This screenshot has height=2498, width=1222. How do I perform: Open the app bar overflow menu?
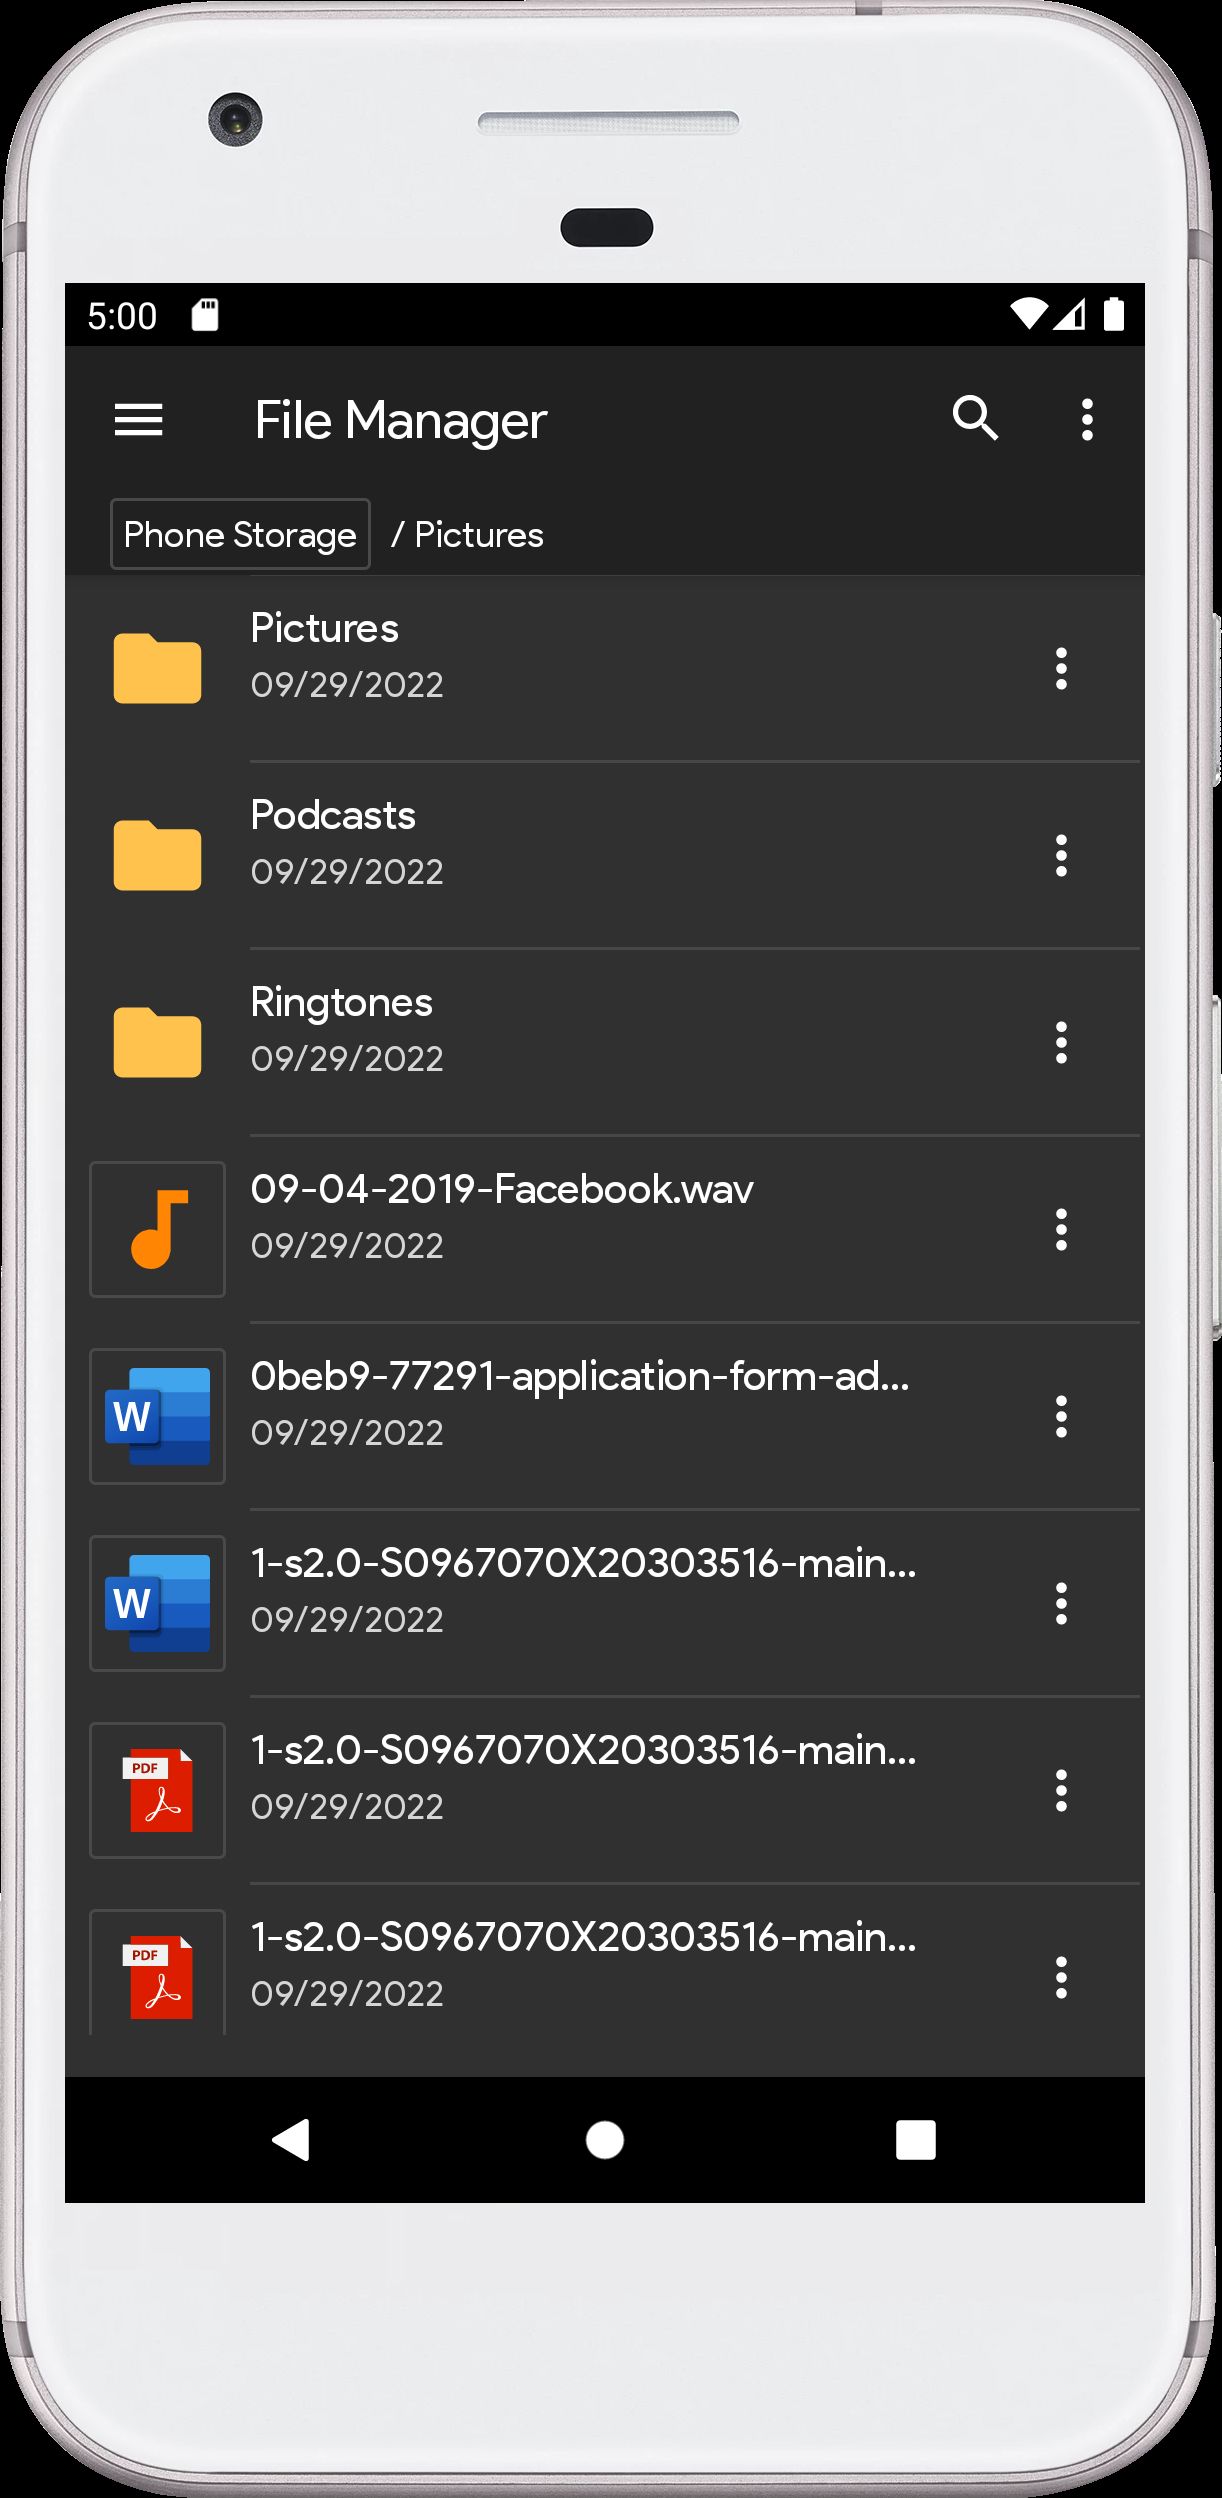click(x=1087, y=420)
